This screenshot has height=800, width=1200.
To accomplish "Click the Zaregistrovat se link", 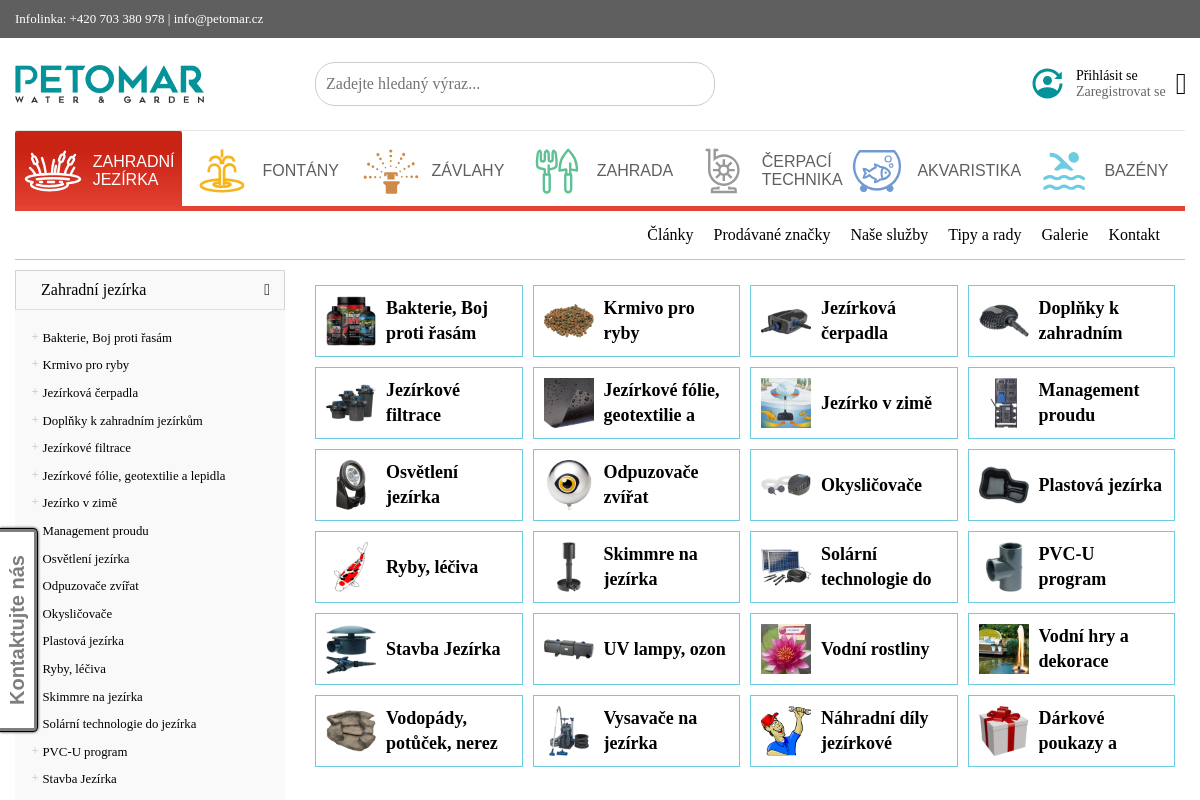I will point(1120,92).
